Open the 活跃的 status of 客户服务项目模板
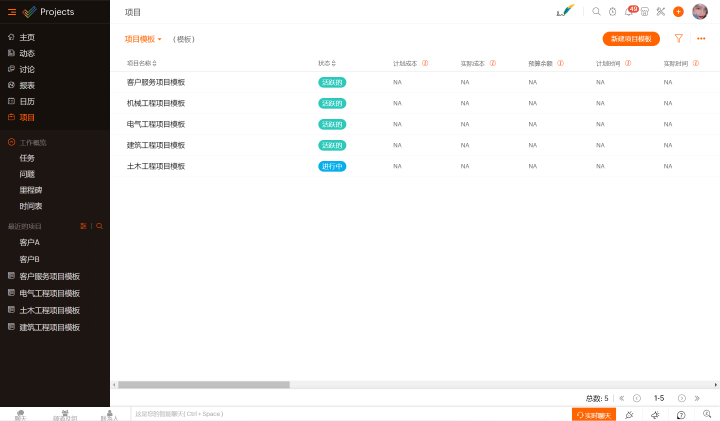The width and height of the screenshot is (720, 421). click(x=332, y=82)
